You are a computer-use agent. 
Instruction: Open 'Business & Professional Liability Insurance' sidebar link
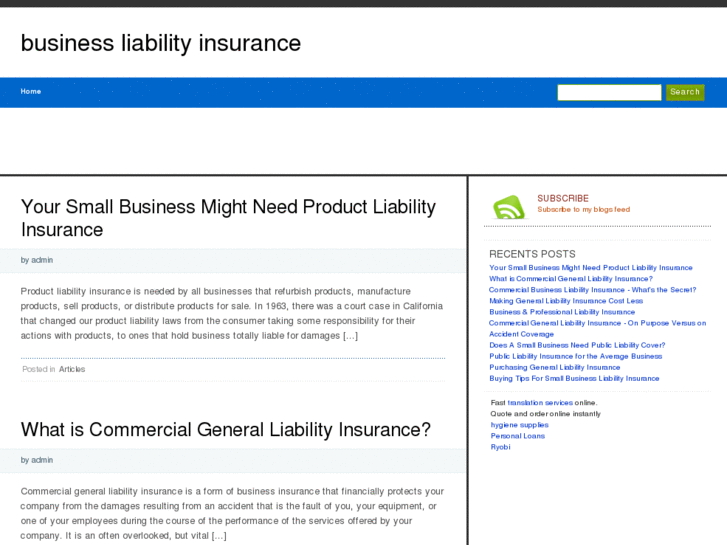pos(562,312)
